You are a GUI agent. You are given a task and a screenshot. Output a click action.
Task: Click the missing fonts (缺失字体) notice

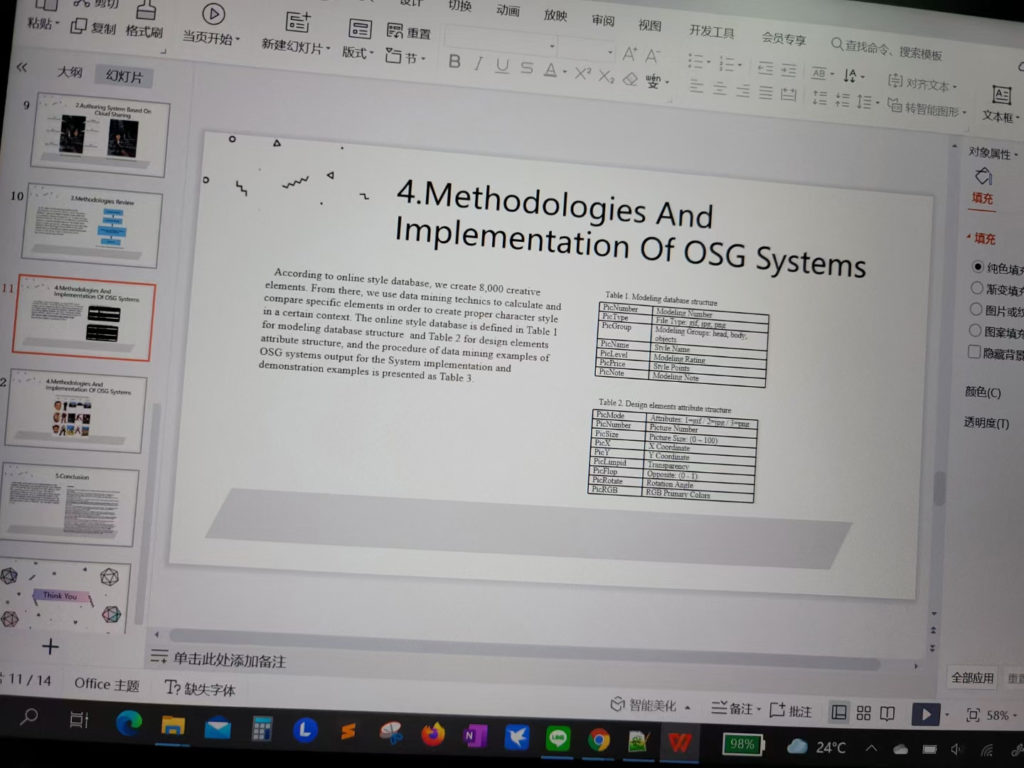coord(200,688)
